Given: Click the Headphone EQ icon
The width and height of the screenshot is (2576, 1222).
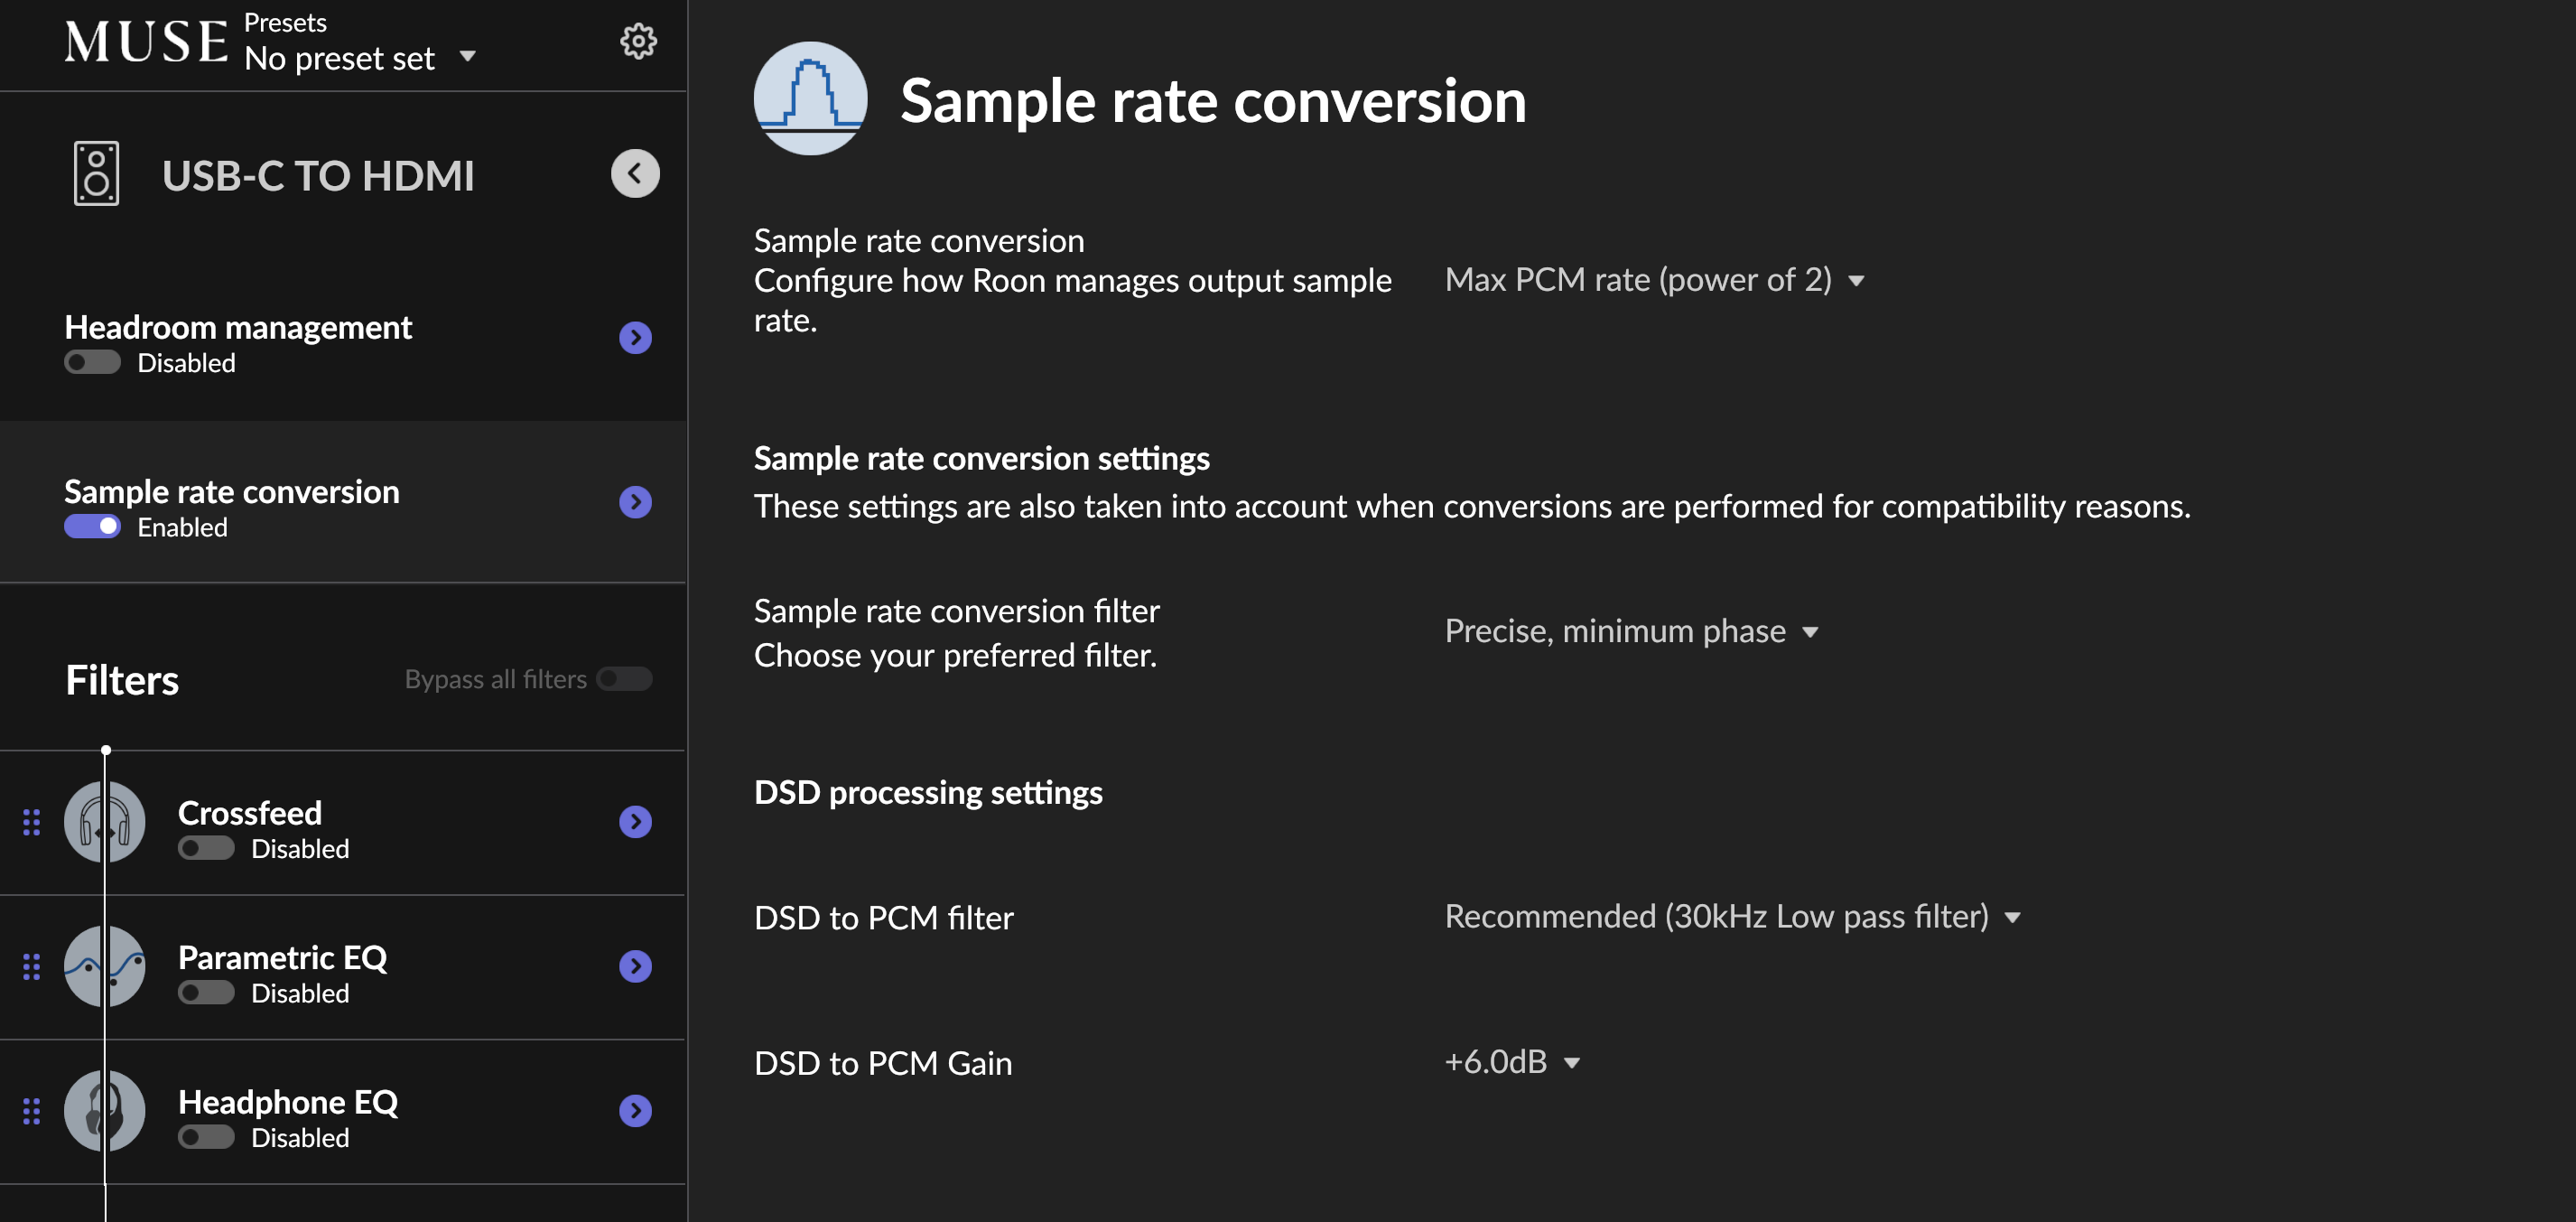Looking at the screenshot, I should coord(105,1110).
